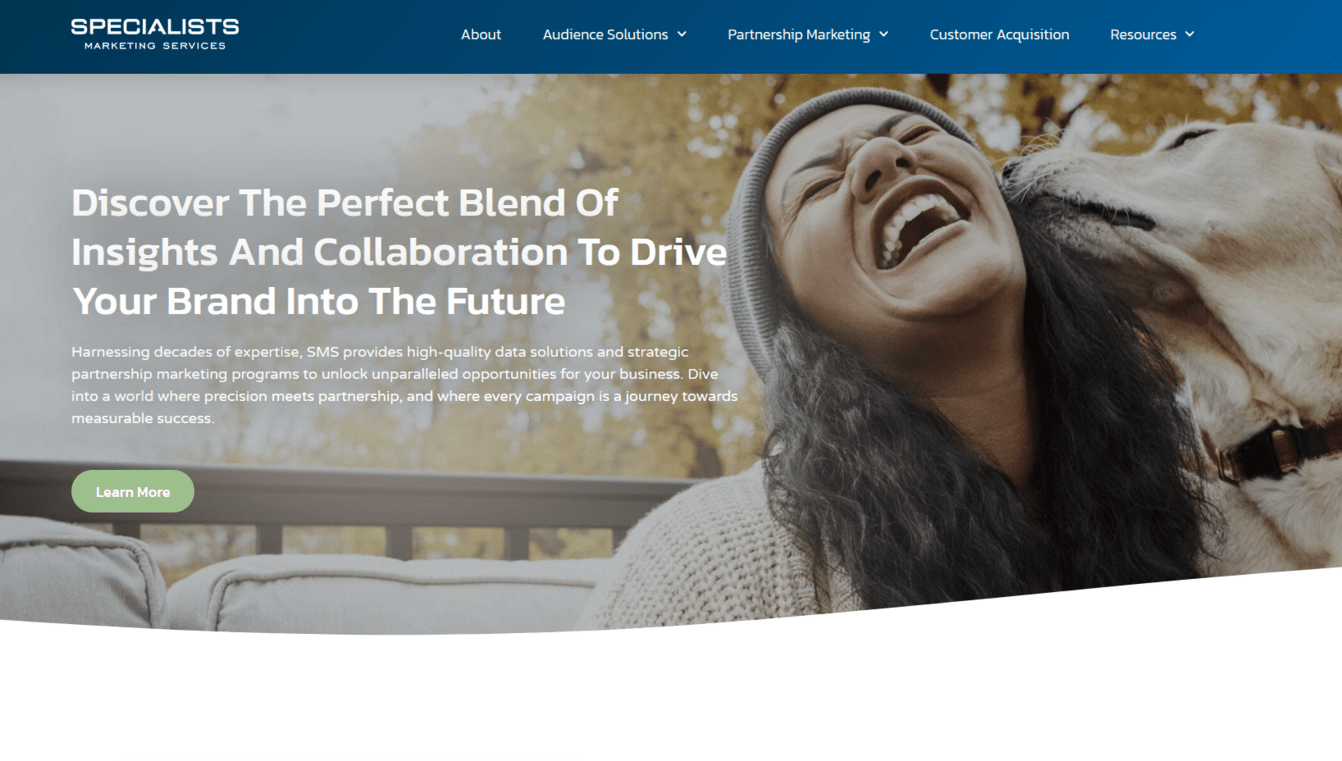Click the Resources menu label
Viewport: 1342px width, 761px height.
coord(1143,34)
